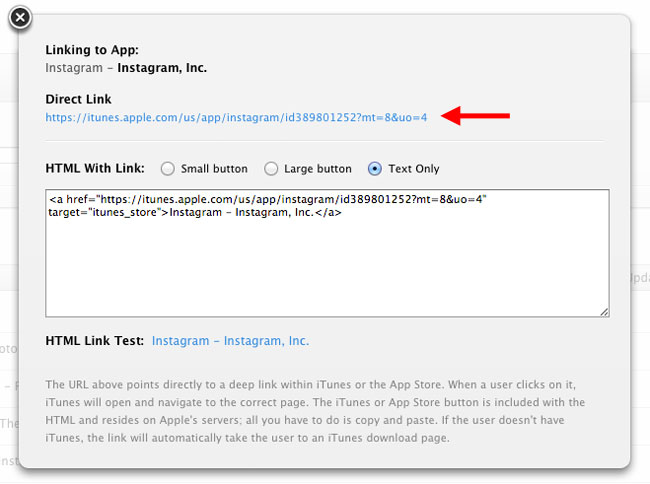Click the description paragraph starting 'The URL above'

pos(315,411)
